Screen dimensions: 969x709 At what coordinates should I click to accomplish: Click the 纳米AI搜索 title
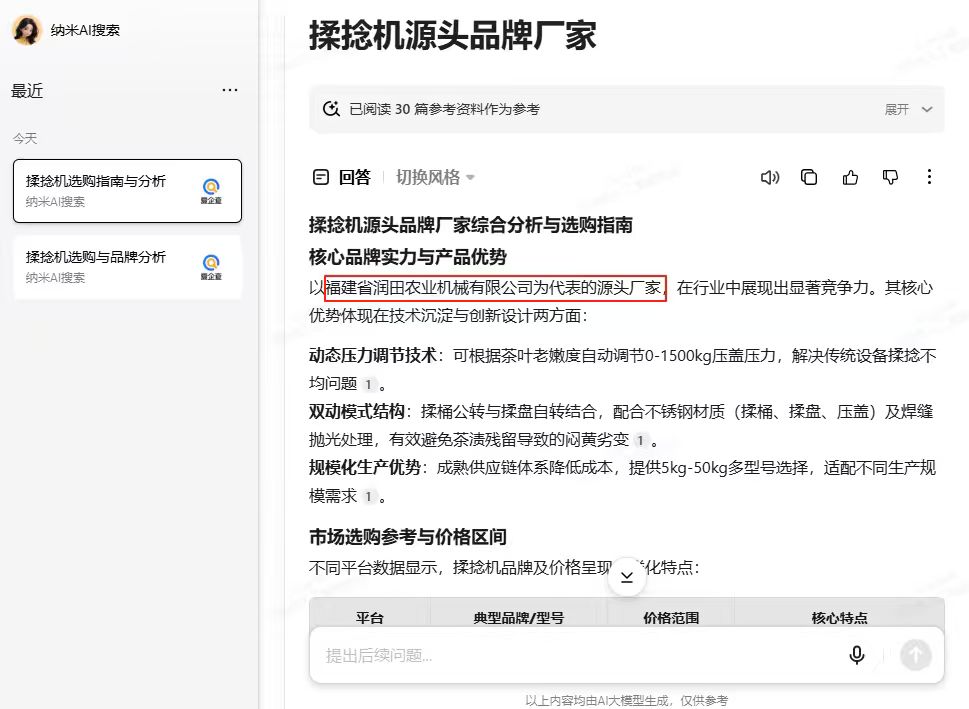point(85,30)
